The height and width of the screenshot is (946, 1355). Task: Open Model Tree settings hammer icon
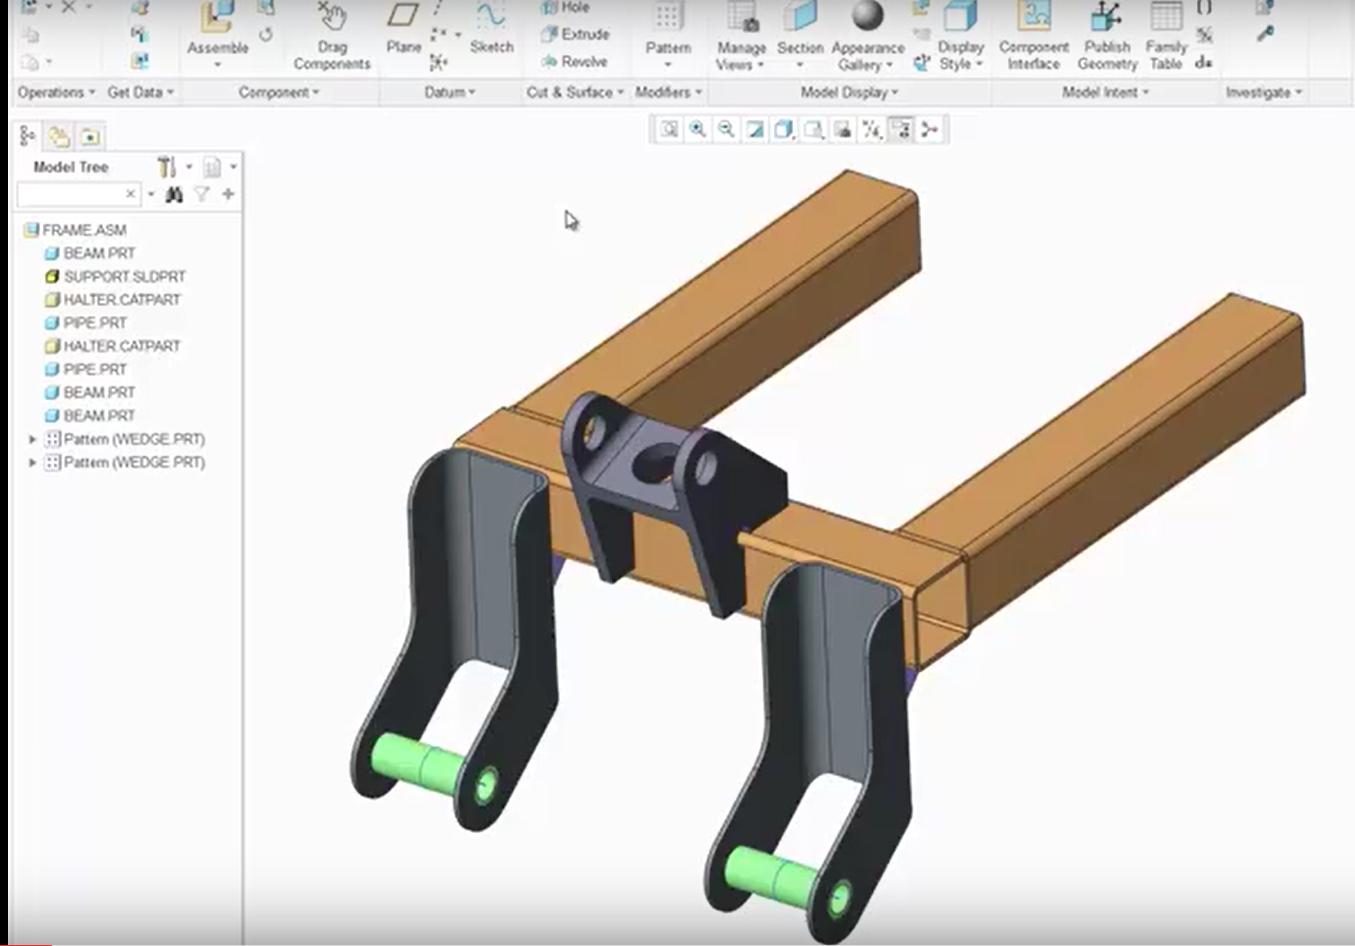[x=166, y=166]
